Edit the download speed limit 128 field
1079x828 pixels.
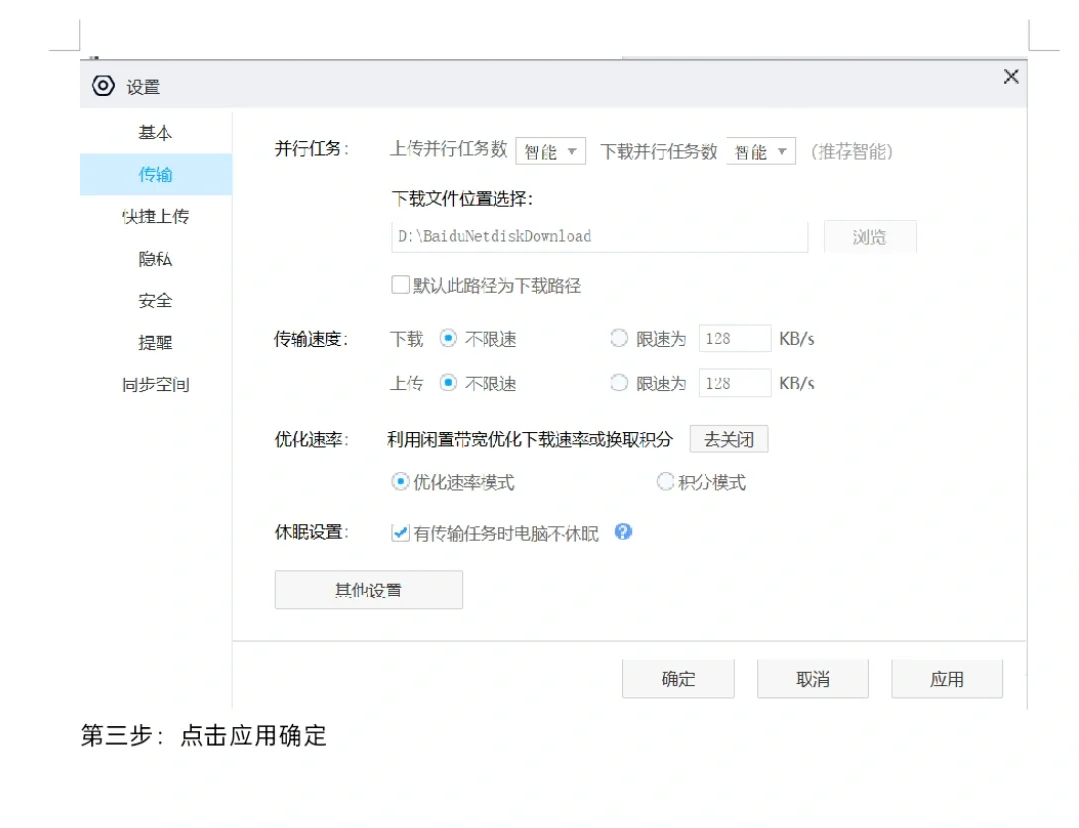(x=734, y=338)
